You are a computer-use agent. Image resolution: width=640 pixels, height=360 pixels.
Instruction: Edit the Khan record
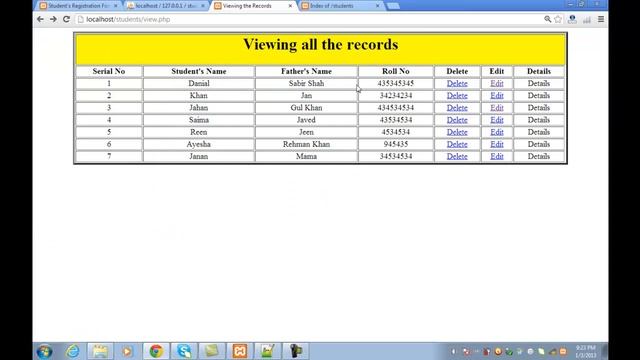497,96
